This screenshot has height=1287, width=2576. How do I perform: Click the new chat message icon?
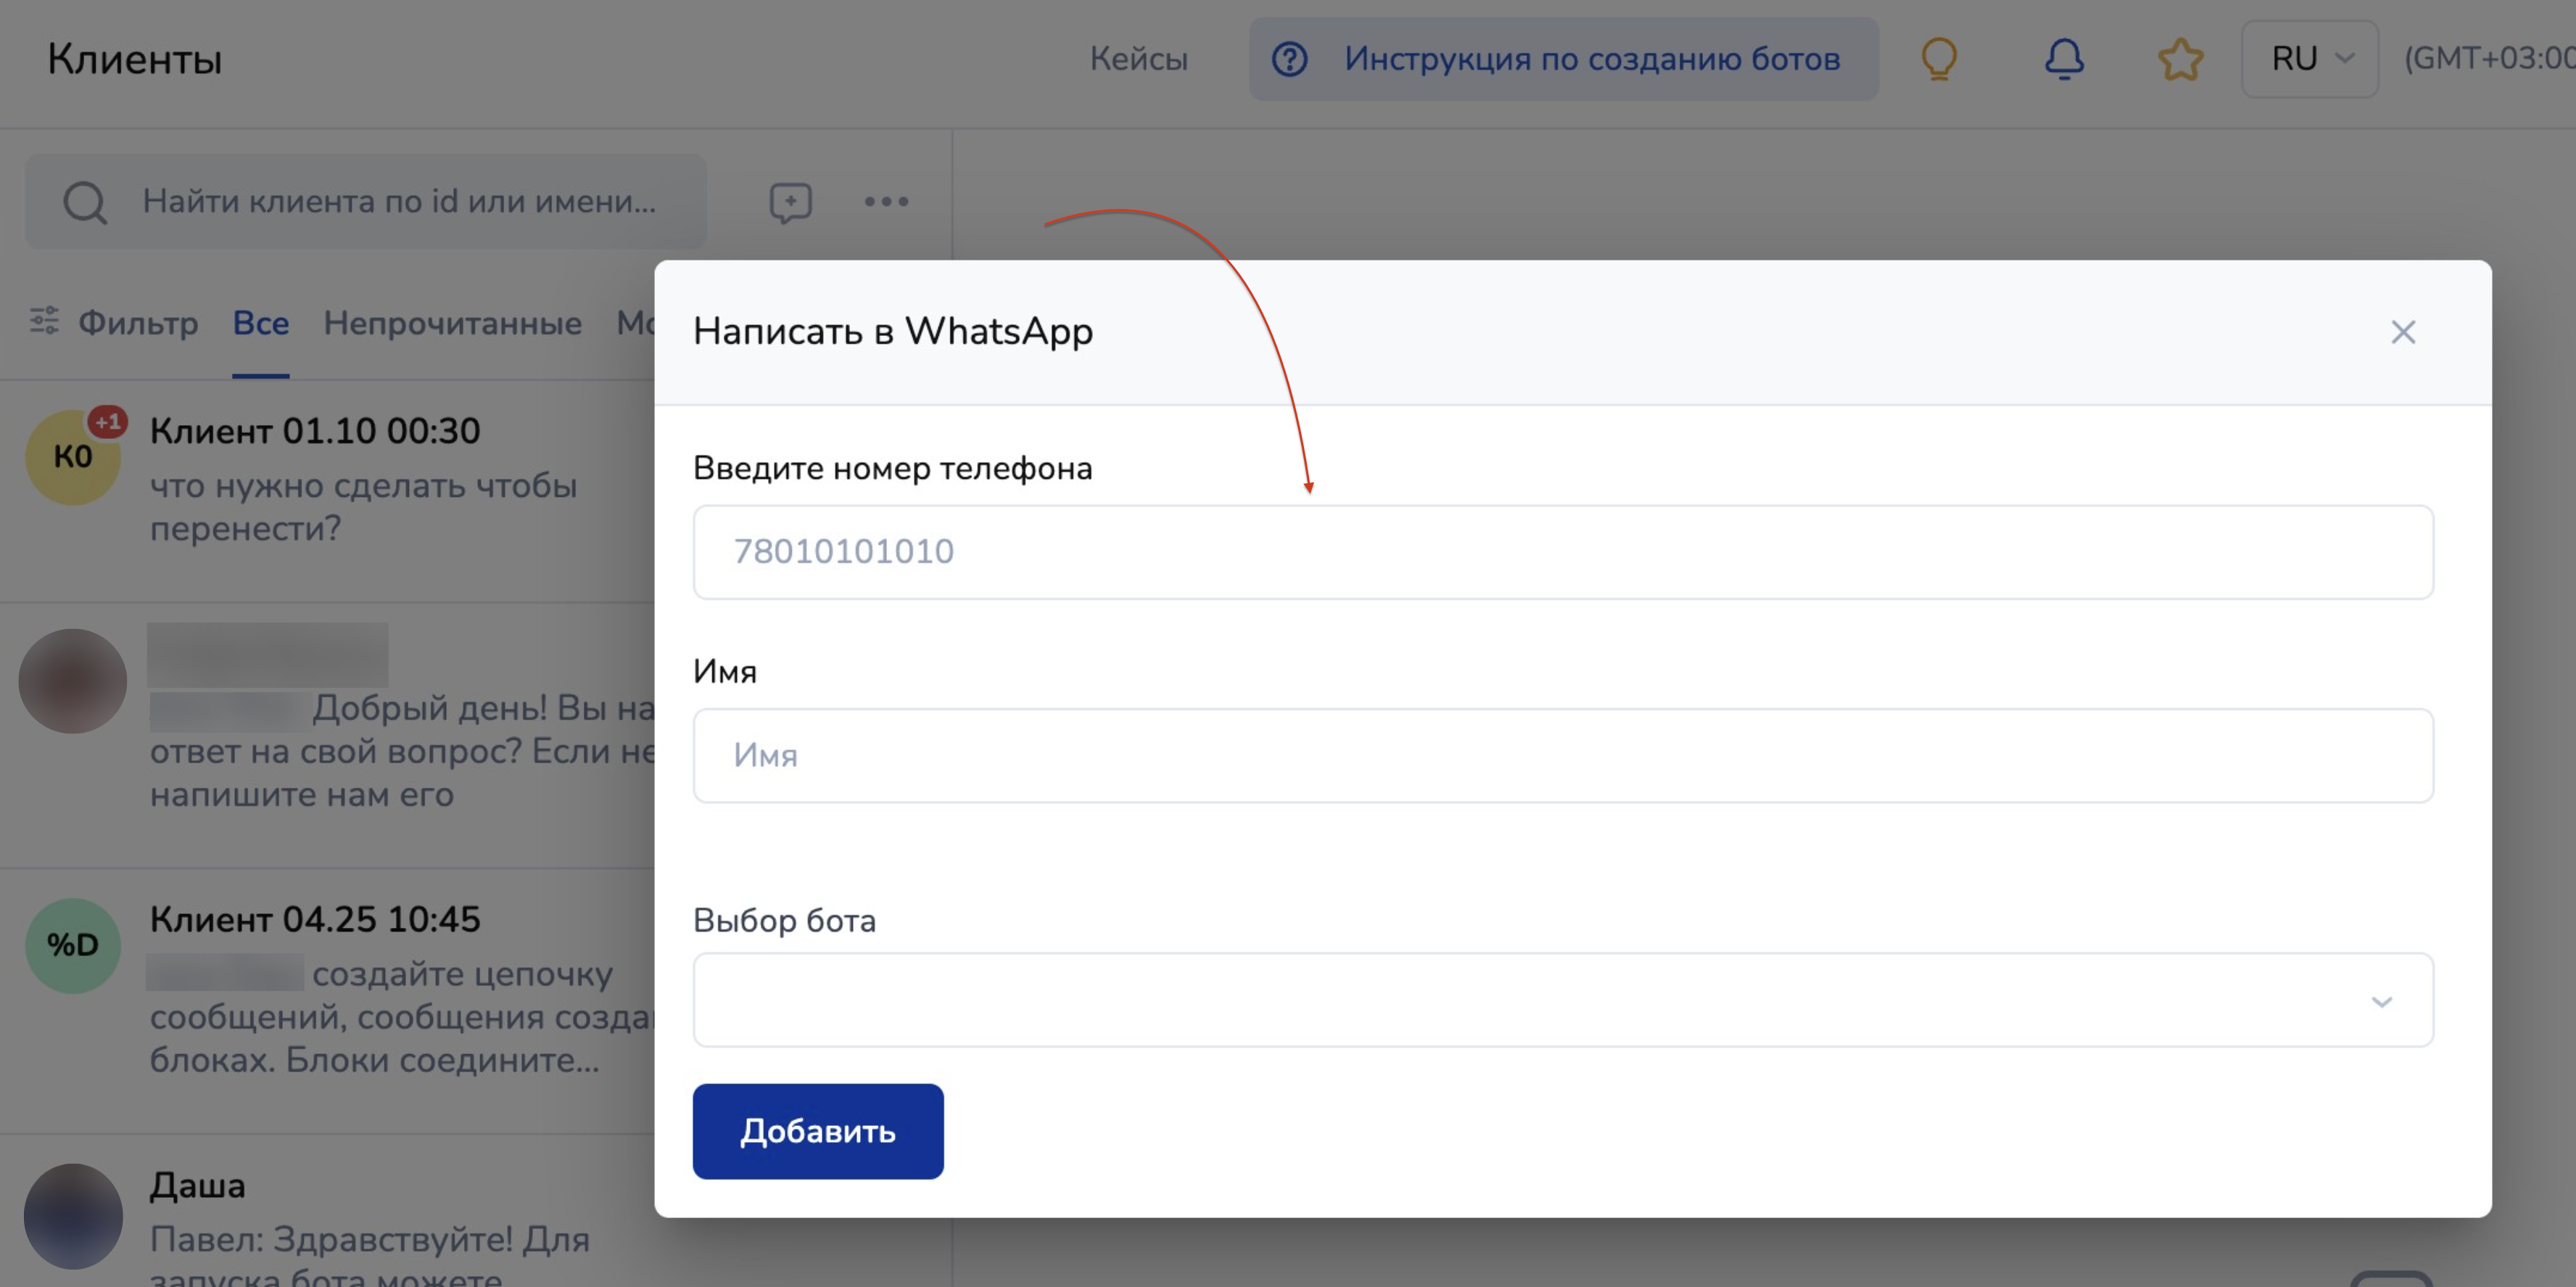pos(790,202)
